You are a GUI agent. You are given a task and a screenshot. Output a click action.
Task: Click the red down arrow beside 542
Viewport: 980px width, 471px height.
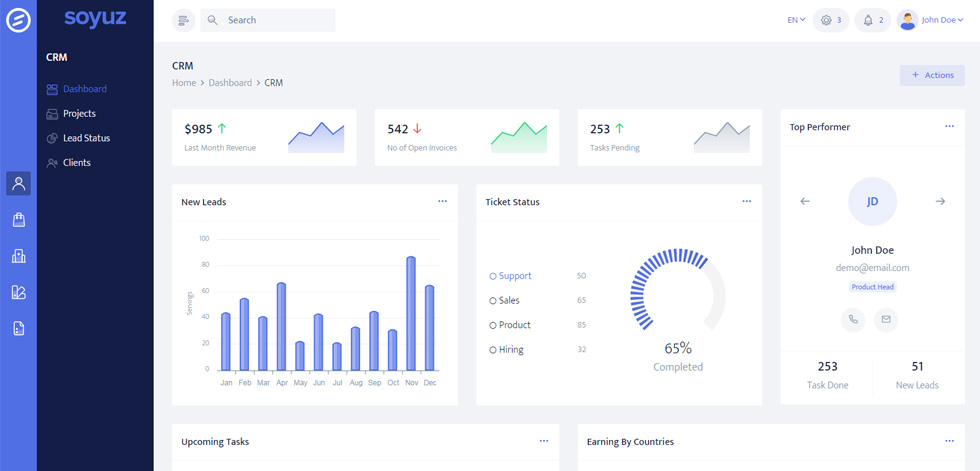pos(418,129)
